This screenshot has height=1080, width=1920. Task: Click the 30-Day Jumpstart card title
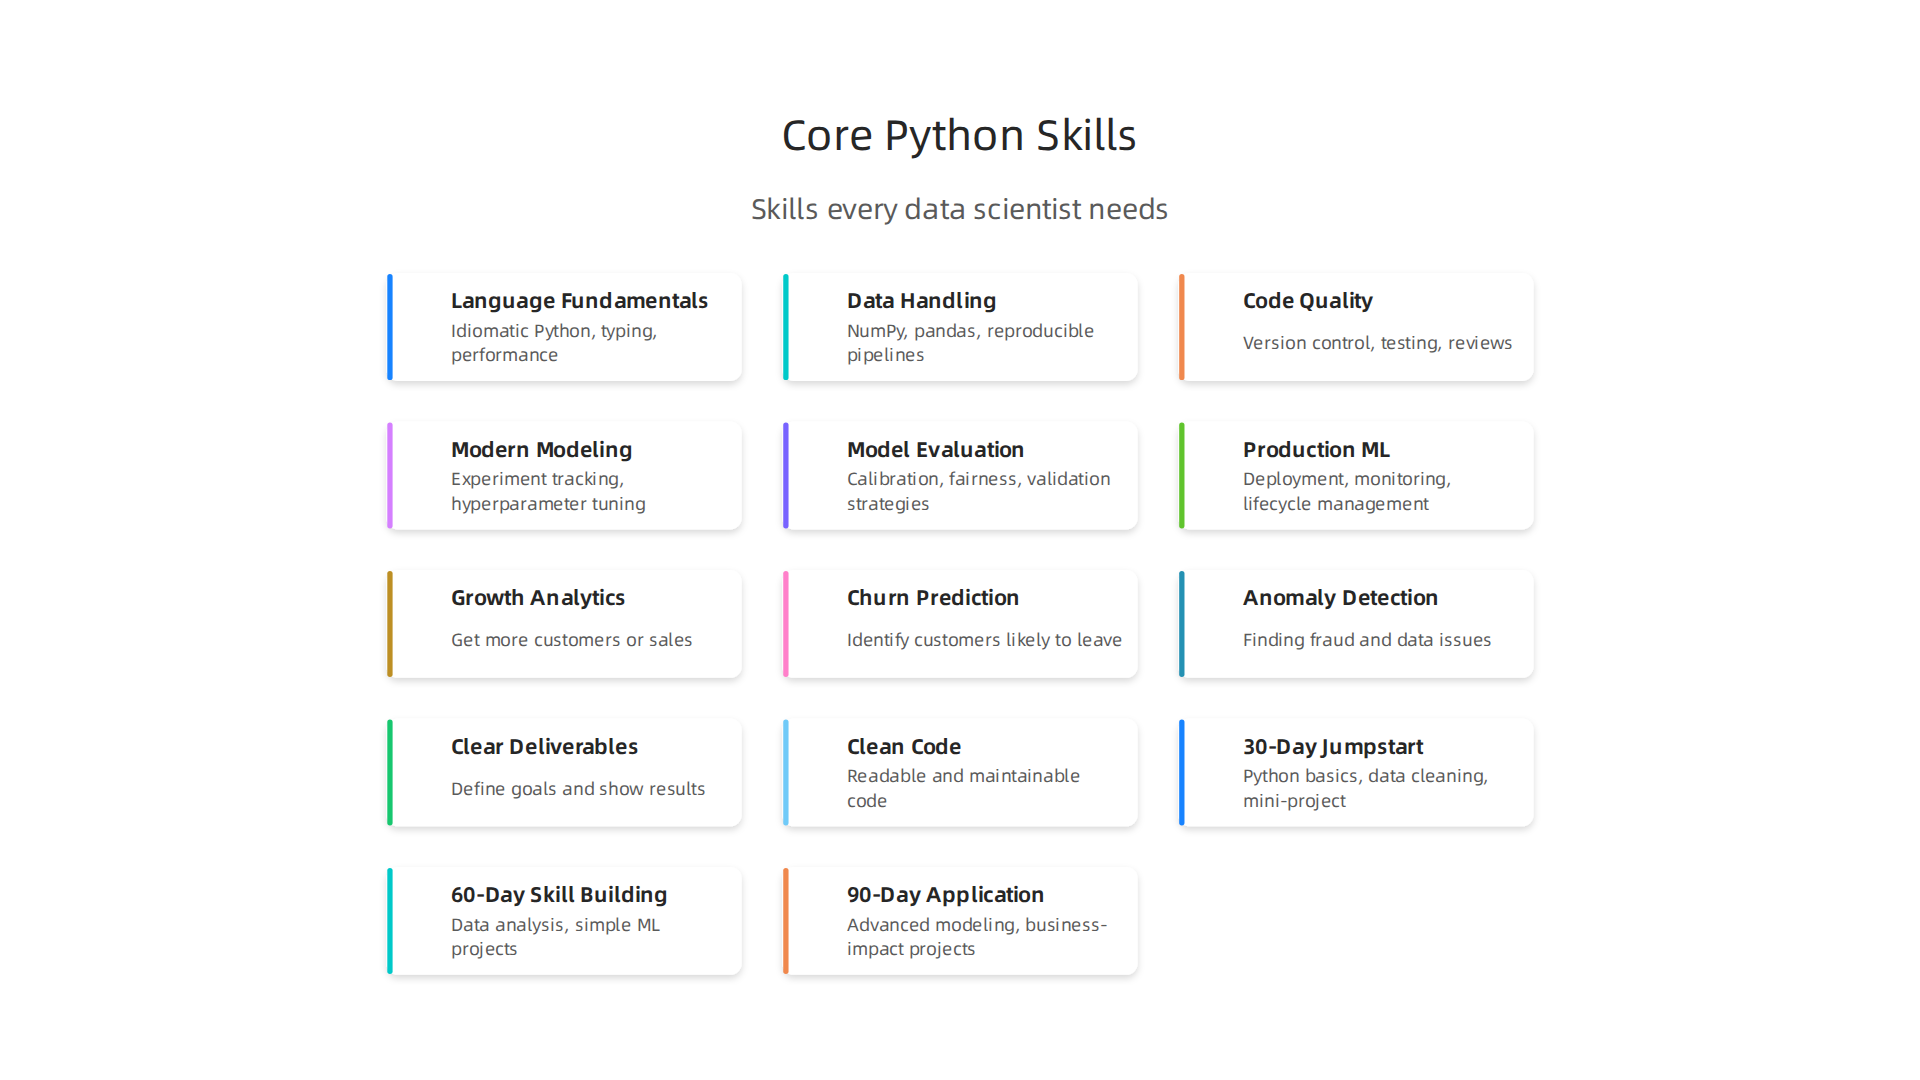(x=1332, y=747)
